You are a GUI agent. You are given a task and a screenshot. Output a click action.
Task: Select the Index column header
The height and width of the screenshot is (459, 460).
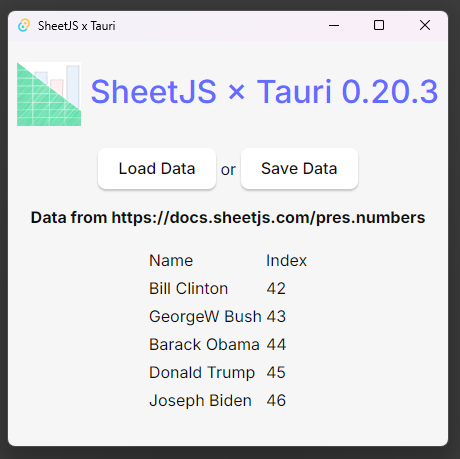tap(286, 261)
